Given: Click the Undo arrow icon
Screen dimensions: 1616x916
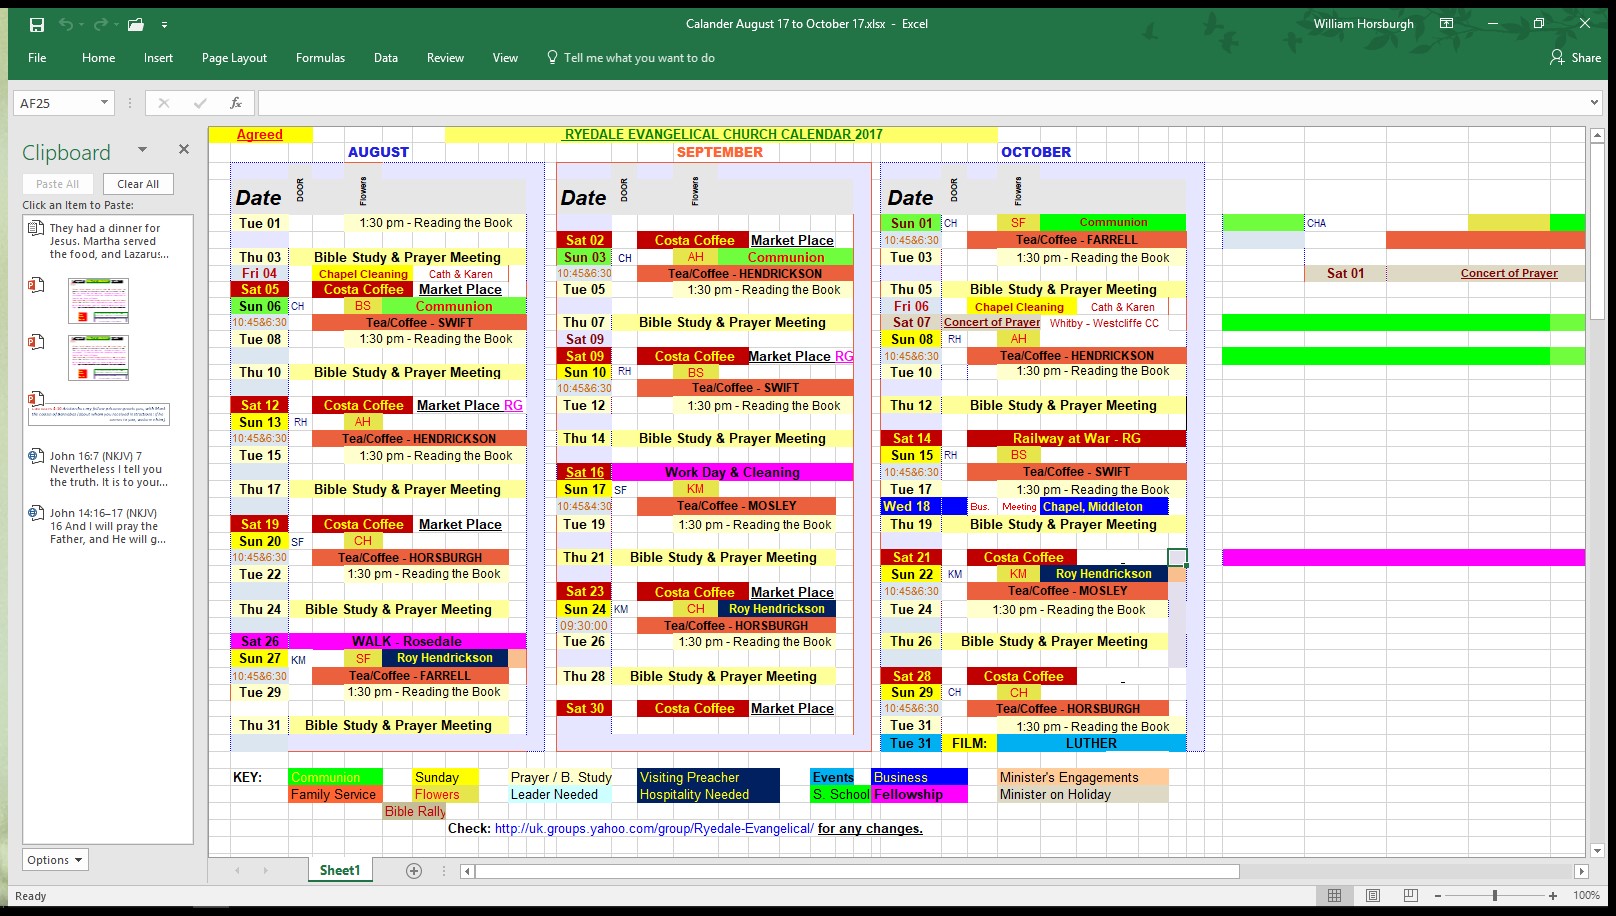Looking at the screenshot, I should pyautogui.click(x=65, y=24).
